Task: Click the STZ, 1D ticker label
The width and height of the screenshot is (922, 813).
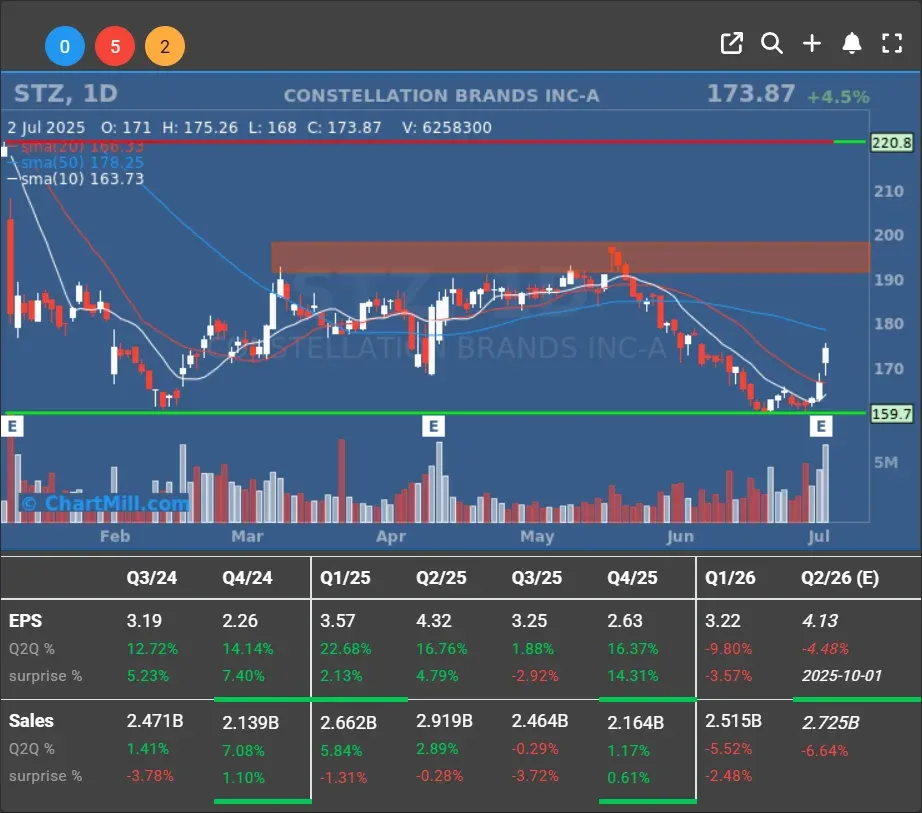Action: (x=66, y=93)
